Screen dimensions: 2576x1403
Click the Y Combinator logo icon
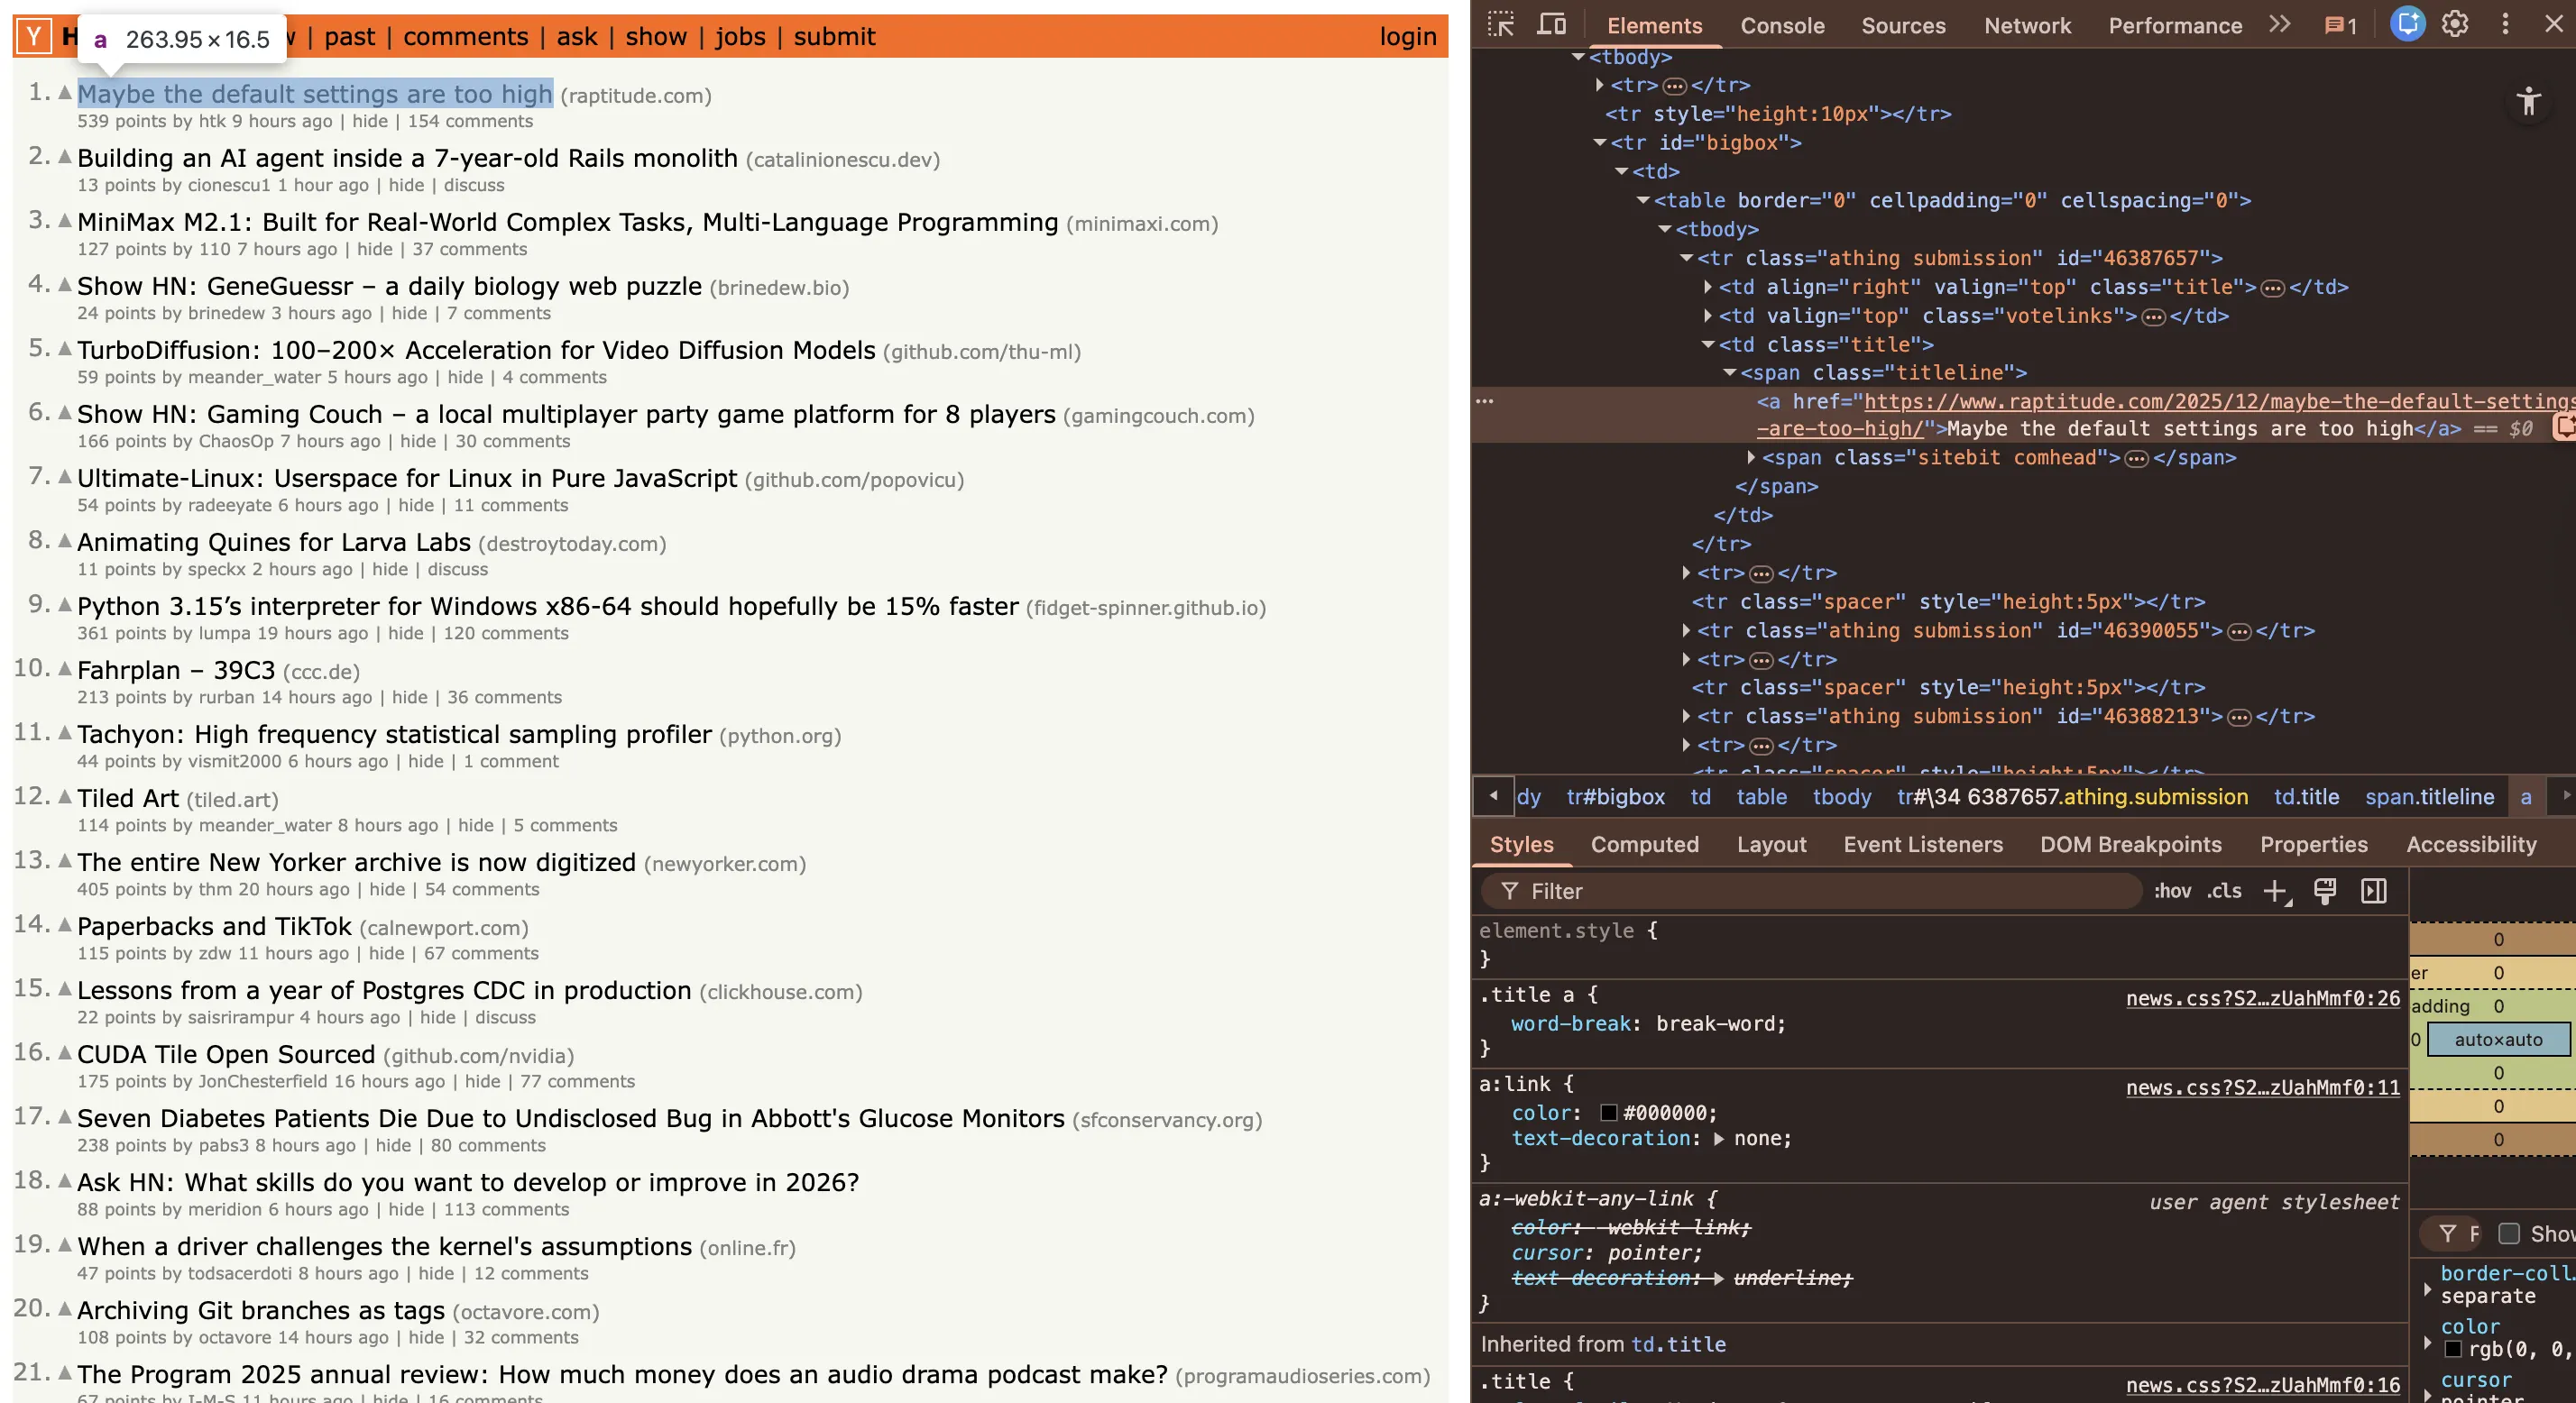pos(33,35)
